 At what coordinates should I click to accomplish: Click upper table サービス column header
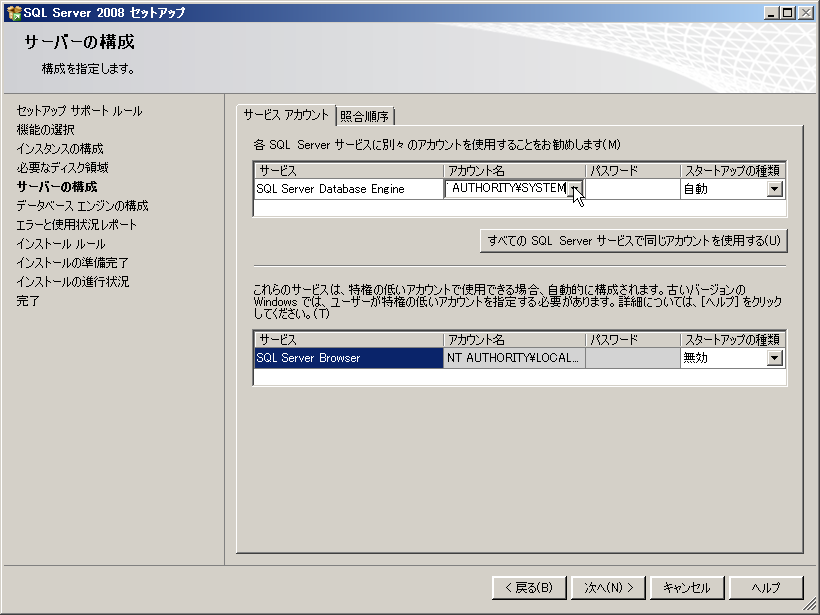click(349, 170)
